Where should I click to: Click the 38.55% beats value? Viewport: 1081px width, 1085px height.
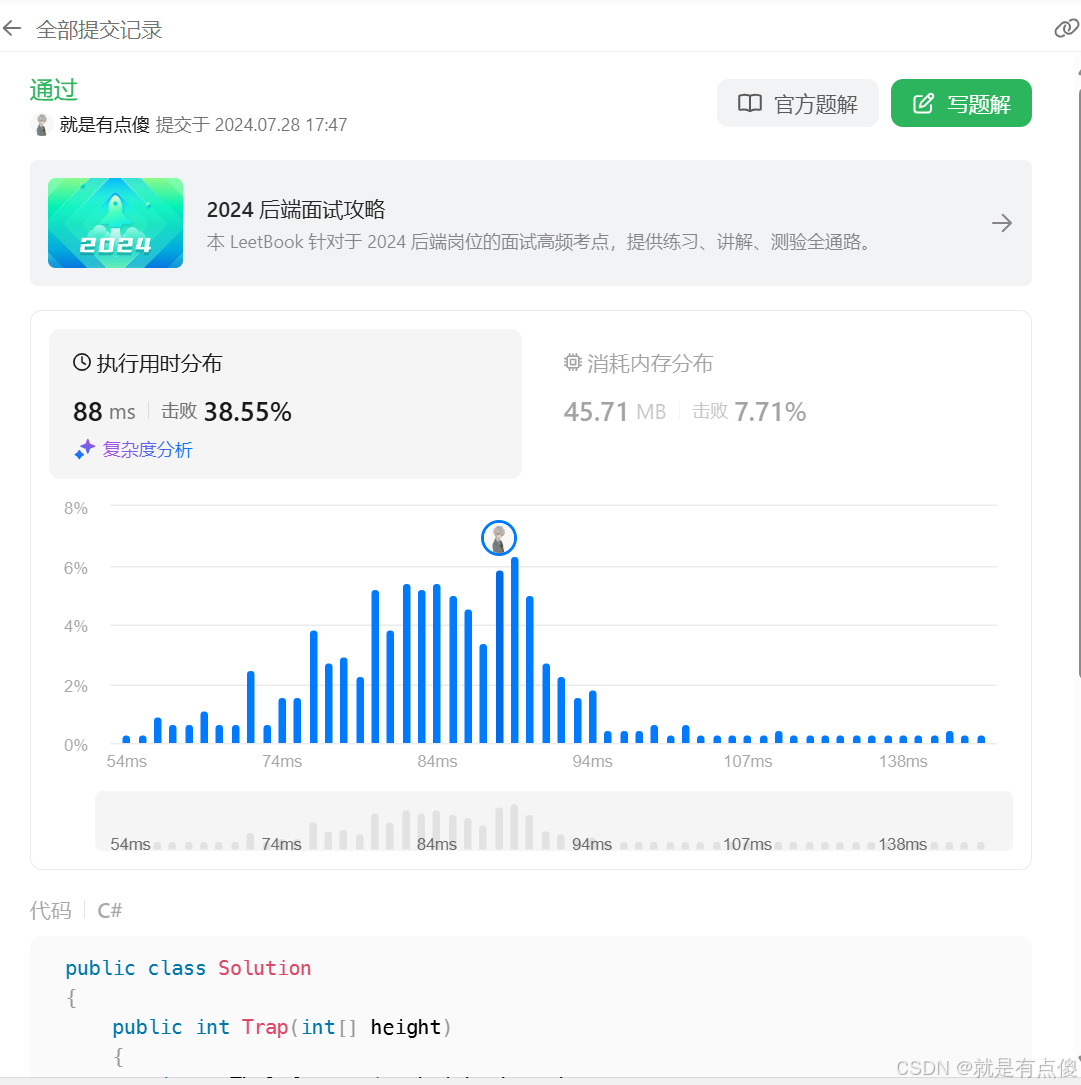click(x=248, y=412)
